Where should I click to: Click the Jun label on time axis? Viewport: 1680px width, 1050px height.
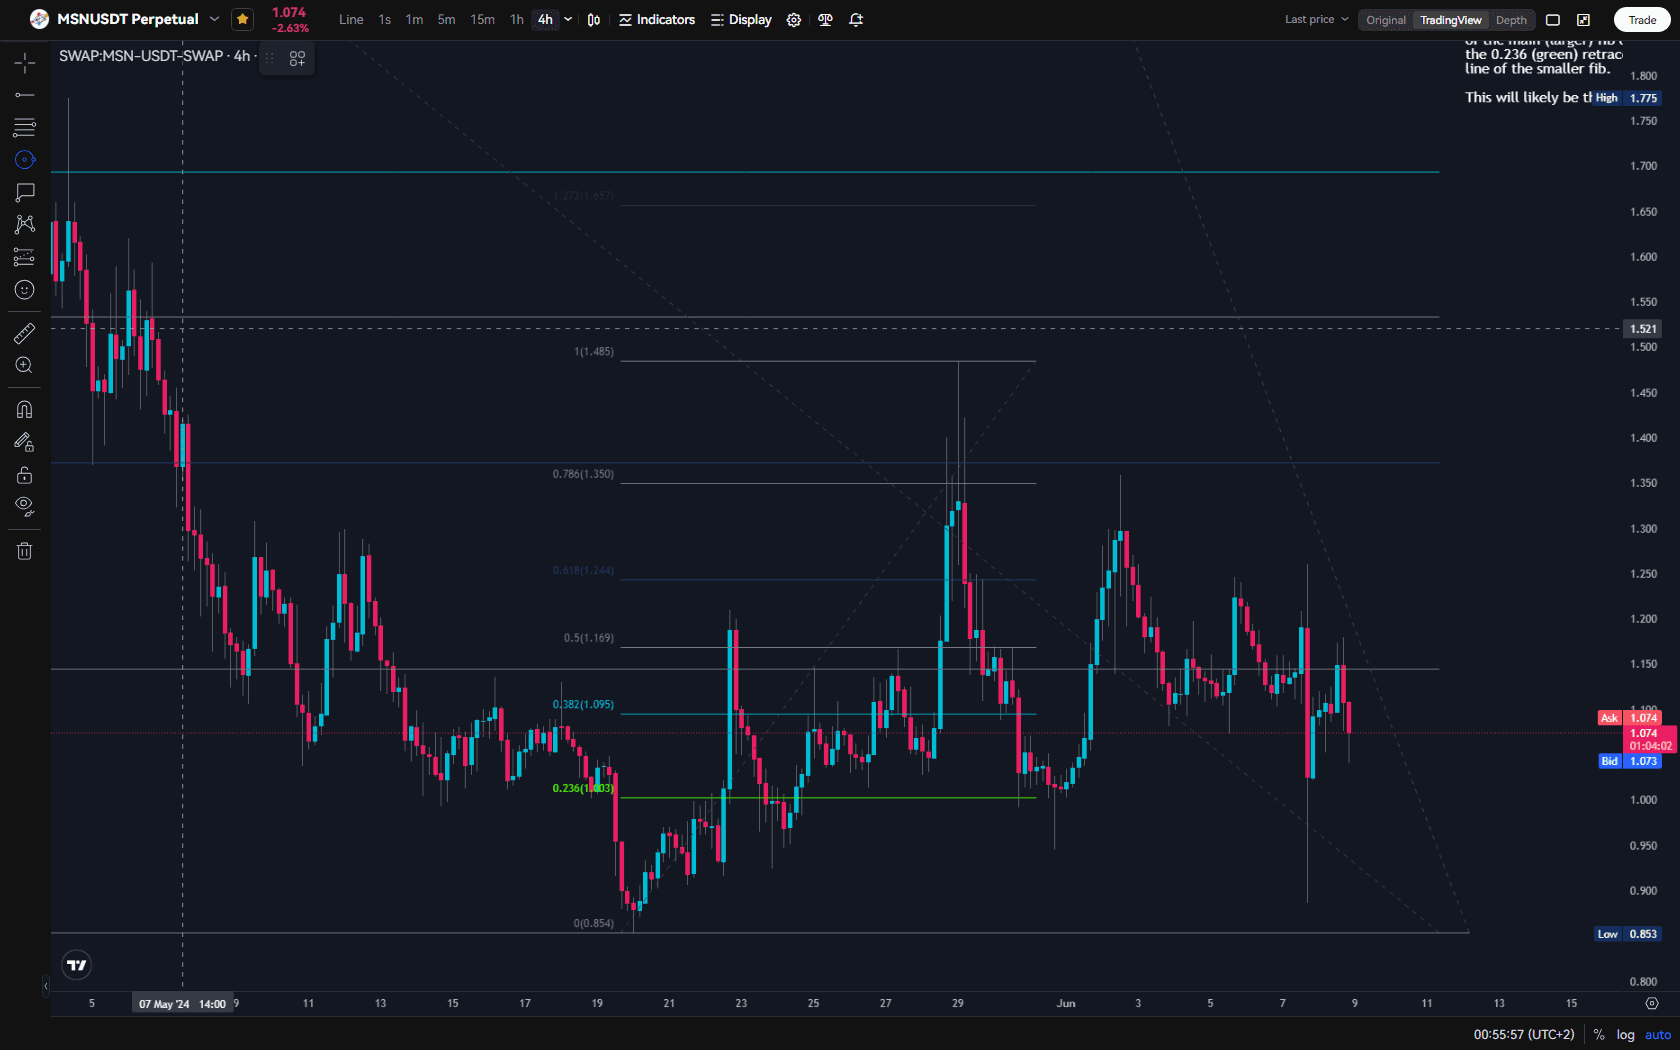point(1066,1003)
